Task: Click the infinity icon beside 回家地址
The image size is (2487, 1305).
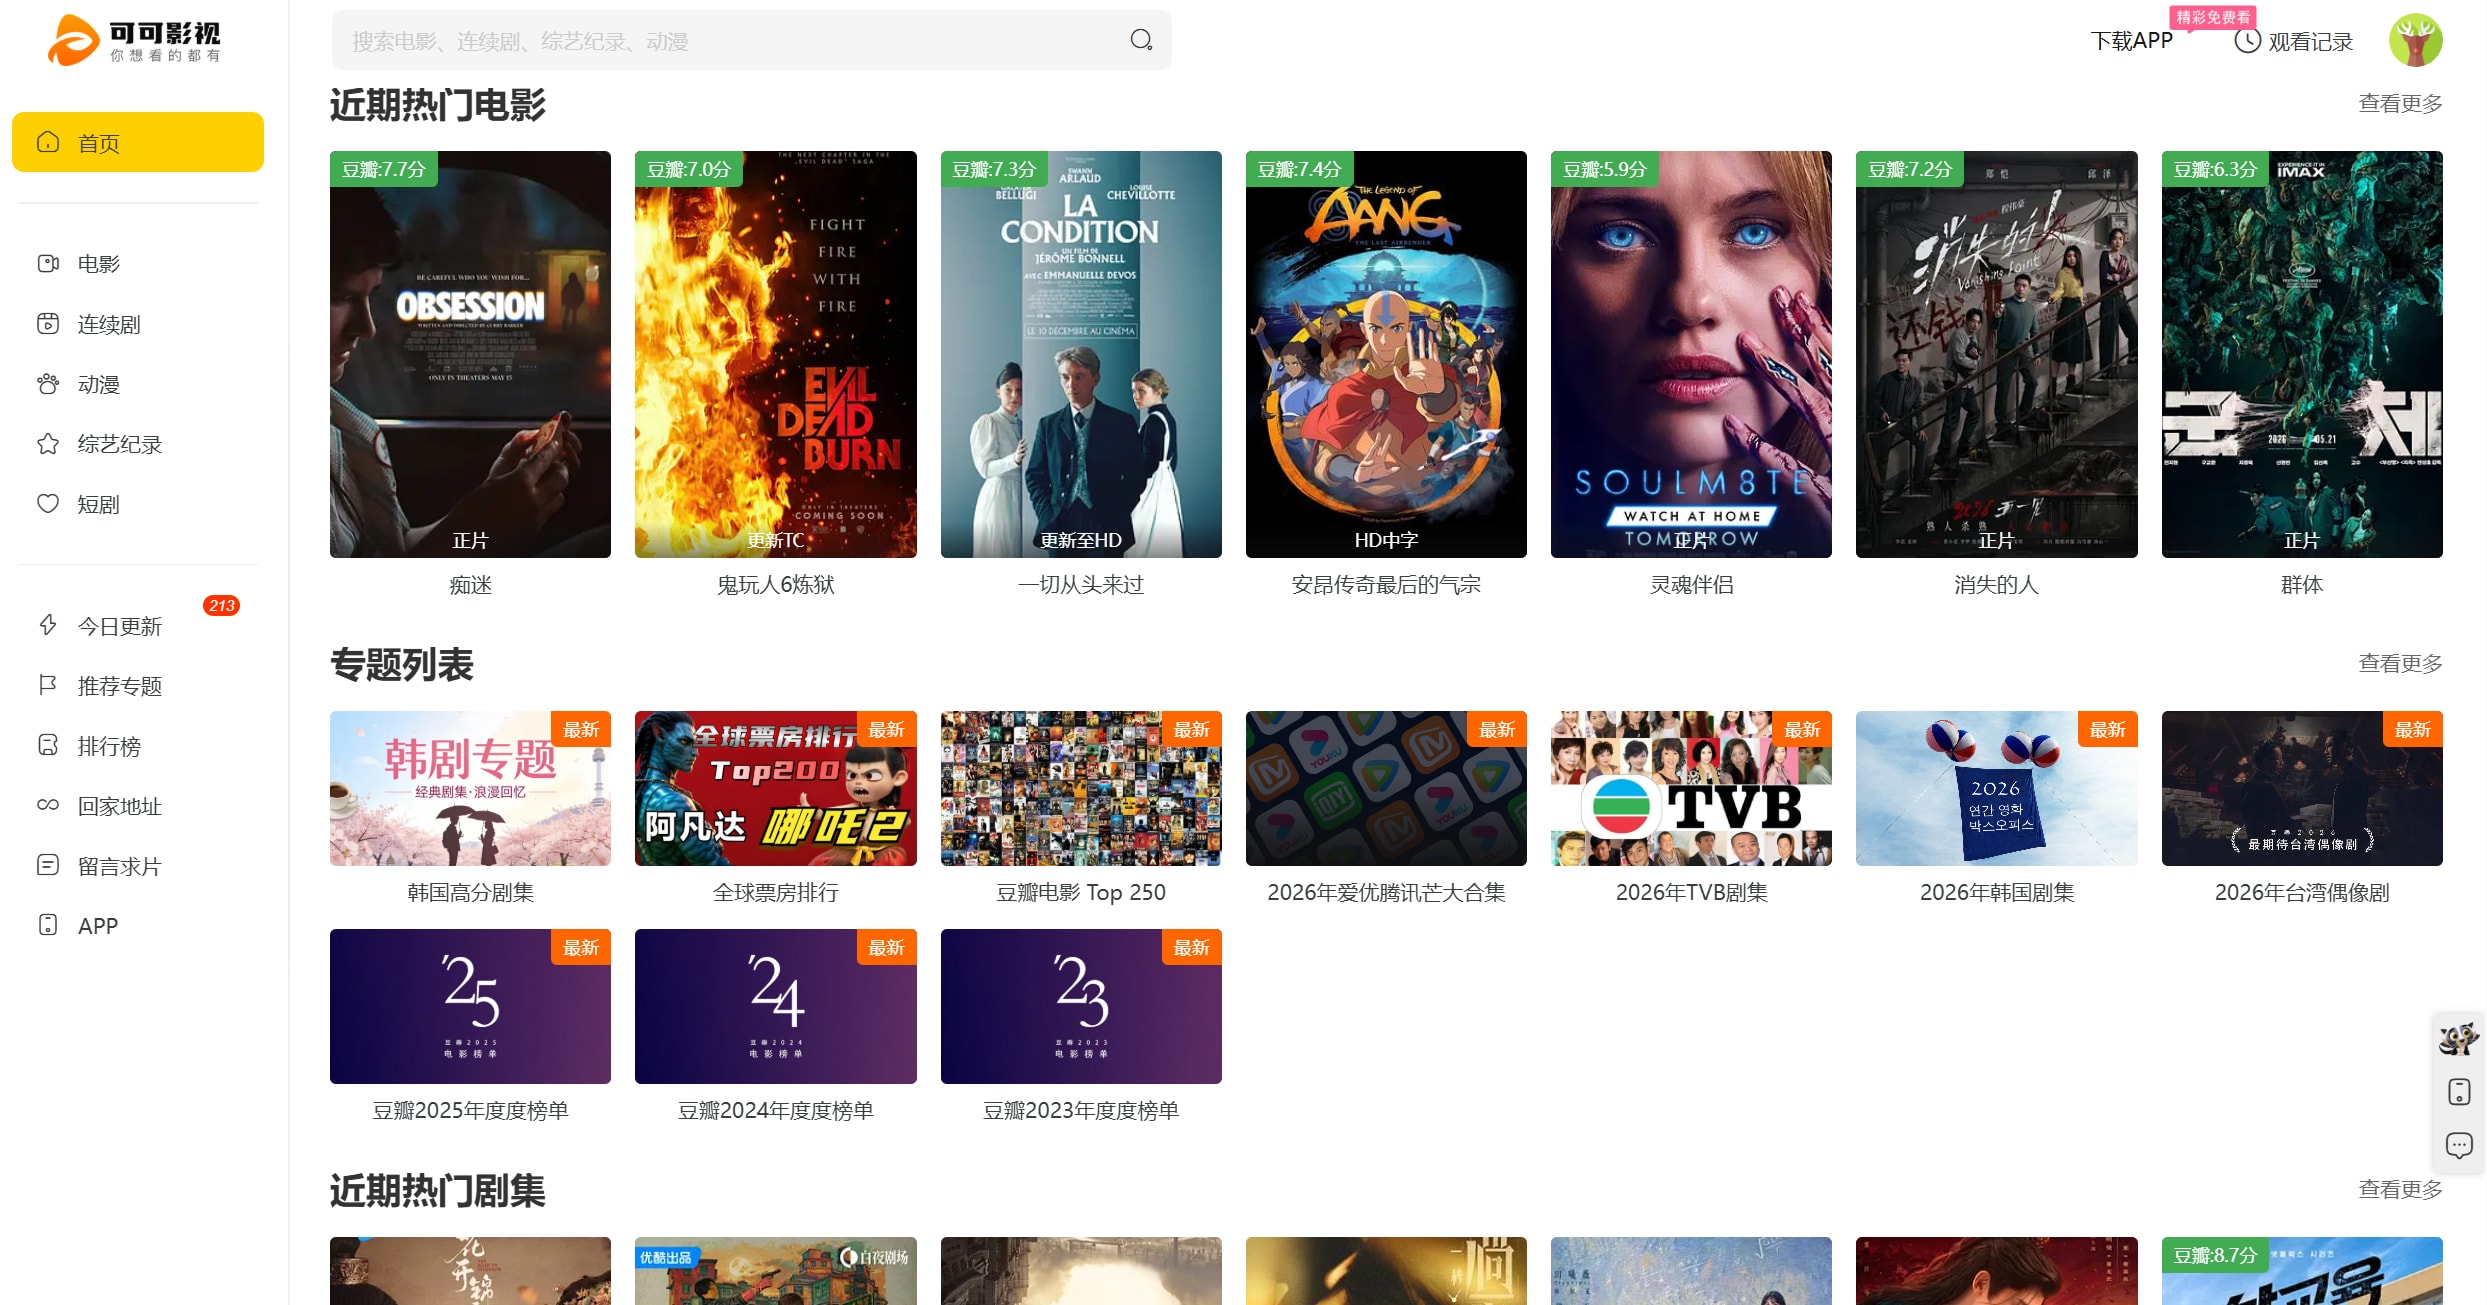Action: [48, 805]
